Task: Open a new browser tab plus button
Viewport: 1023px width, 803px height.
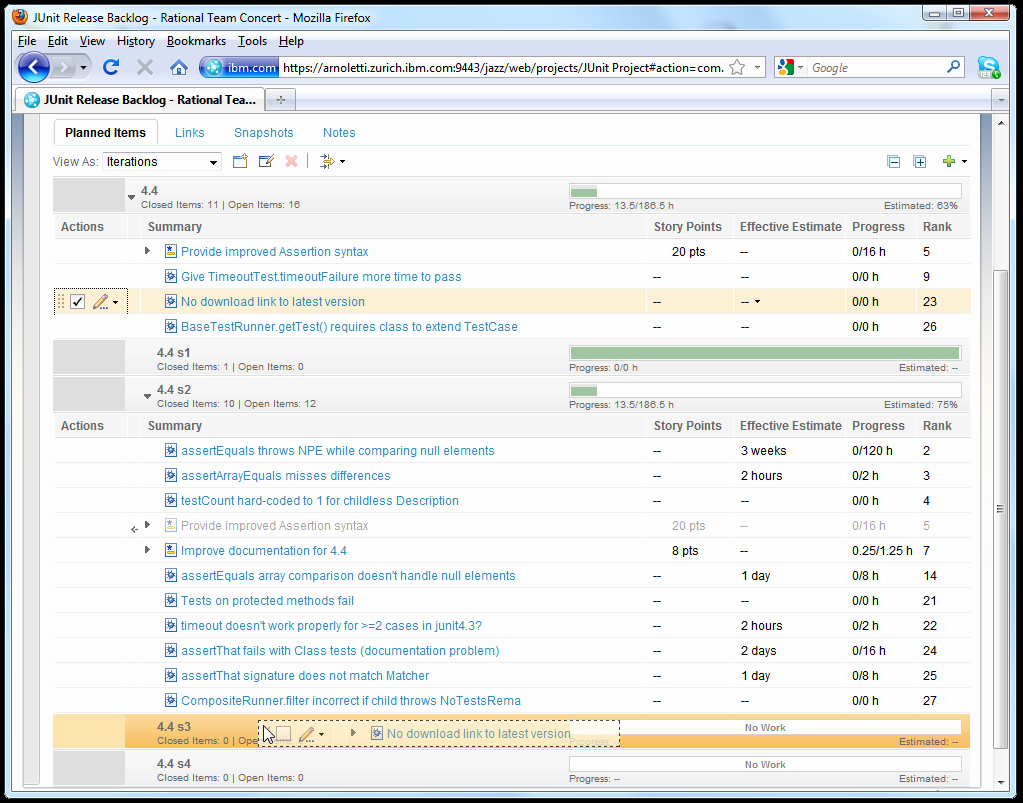Action: click(281, 100)
